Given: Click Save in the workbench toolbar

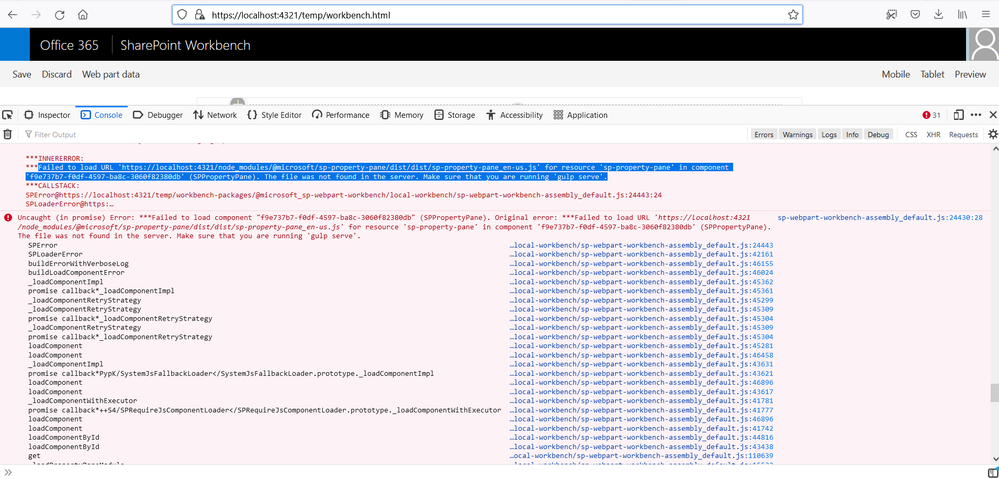Looking at the screenshot, I should pos(22,75).
